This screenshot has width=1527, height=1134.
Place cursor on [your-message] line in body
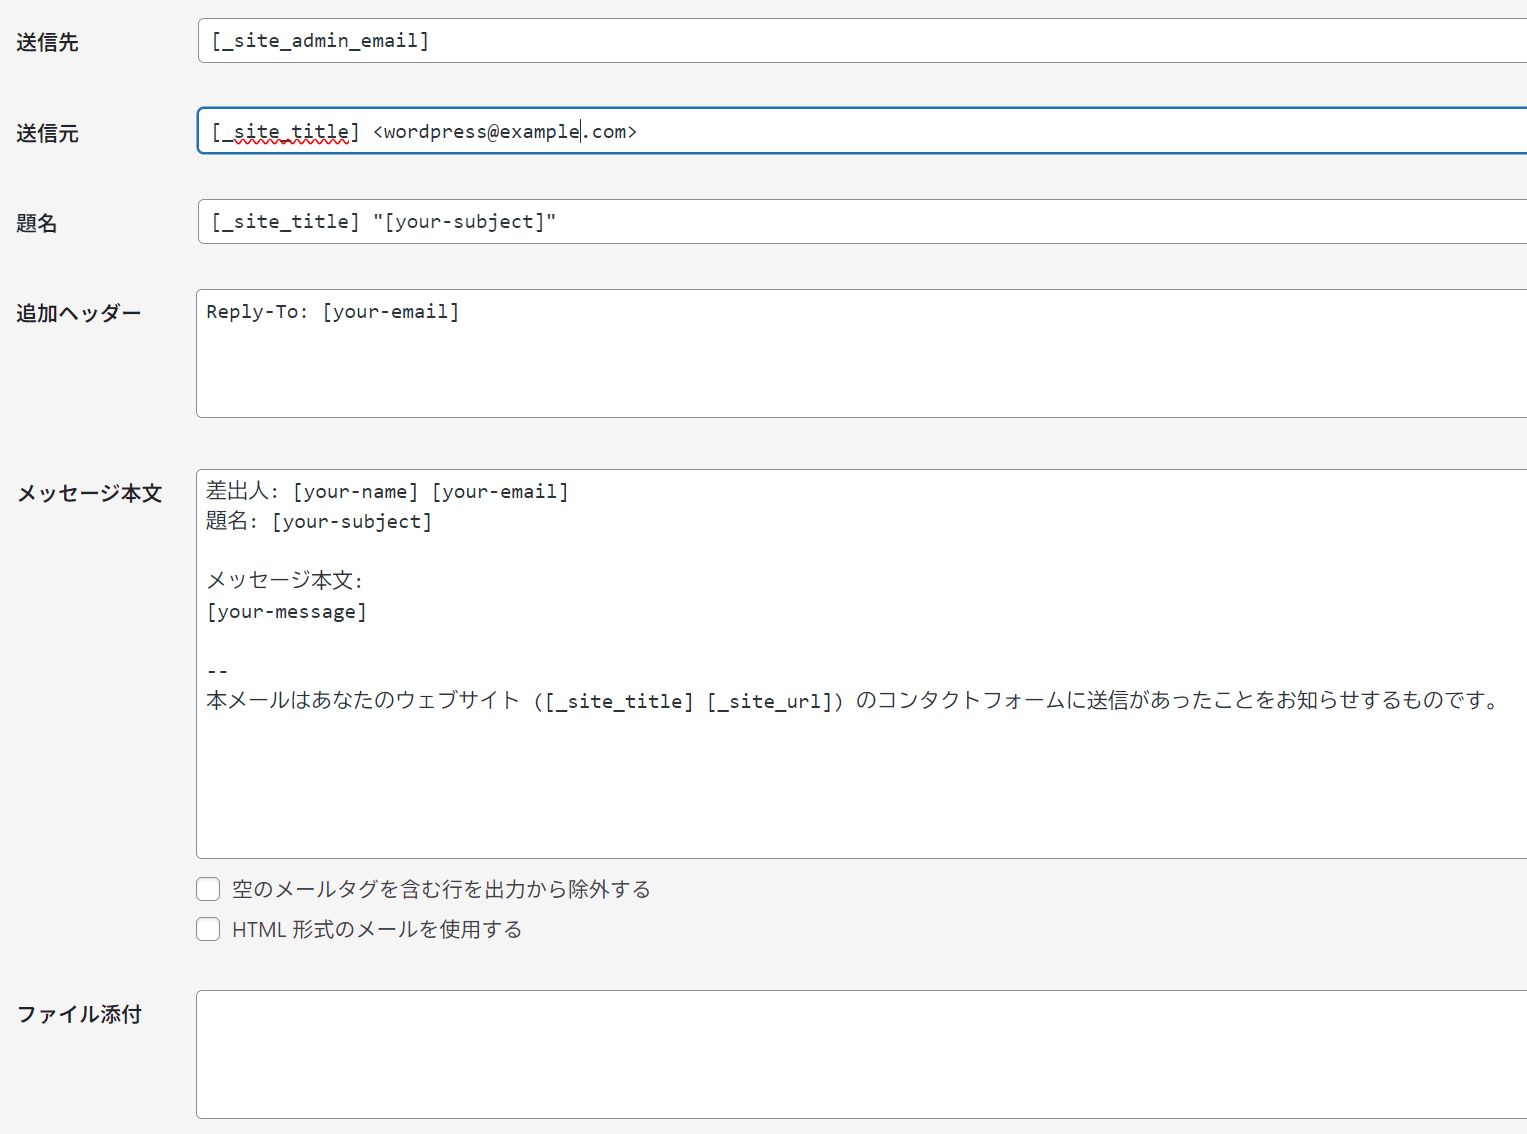pos(287,611)
